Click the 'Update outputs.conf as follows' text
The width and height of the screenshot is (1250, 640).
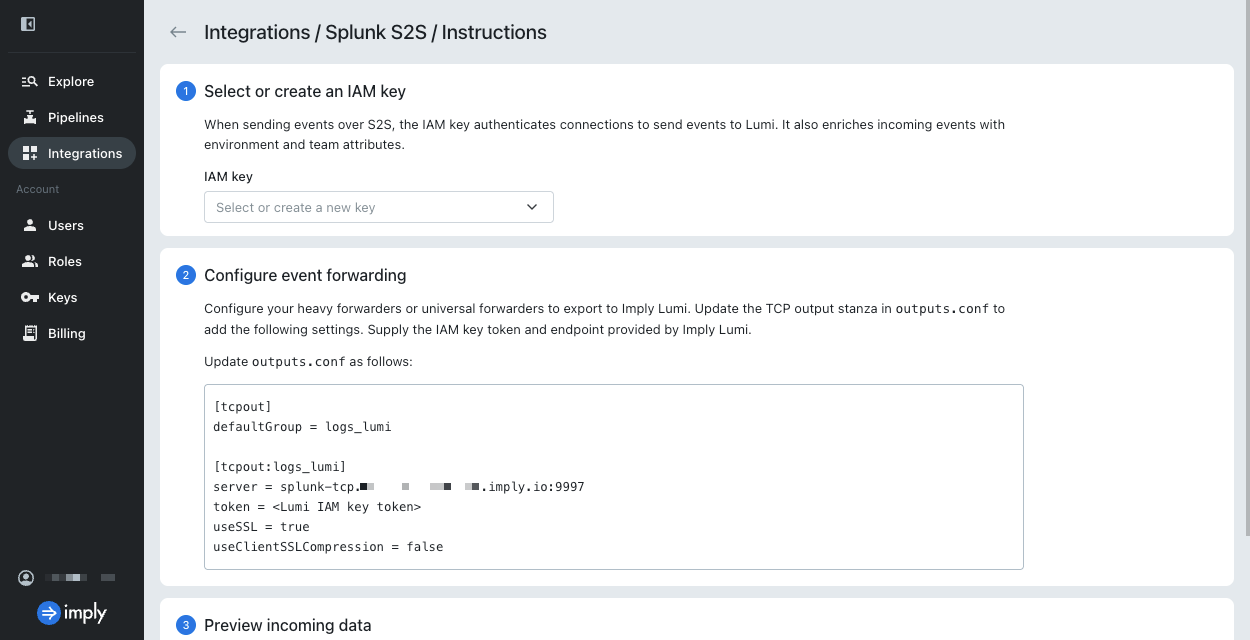pos(308,361)
